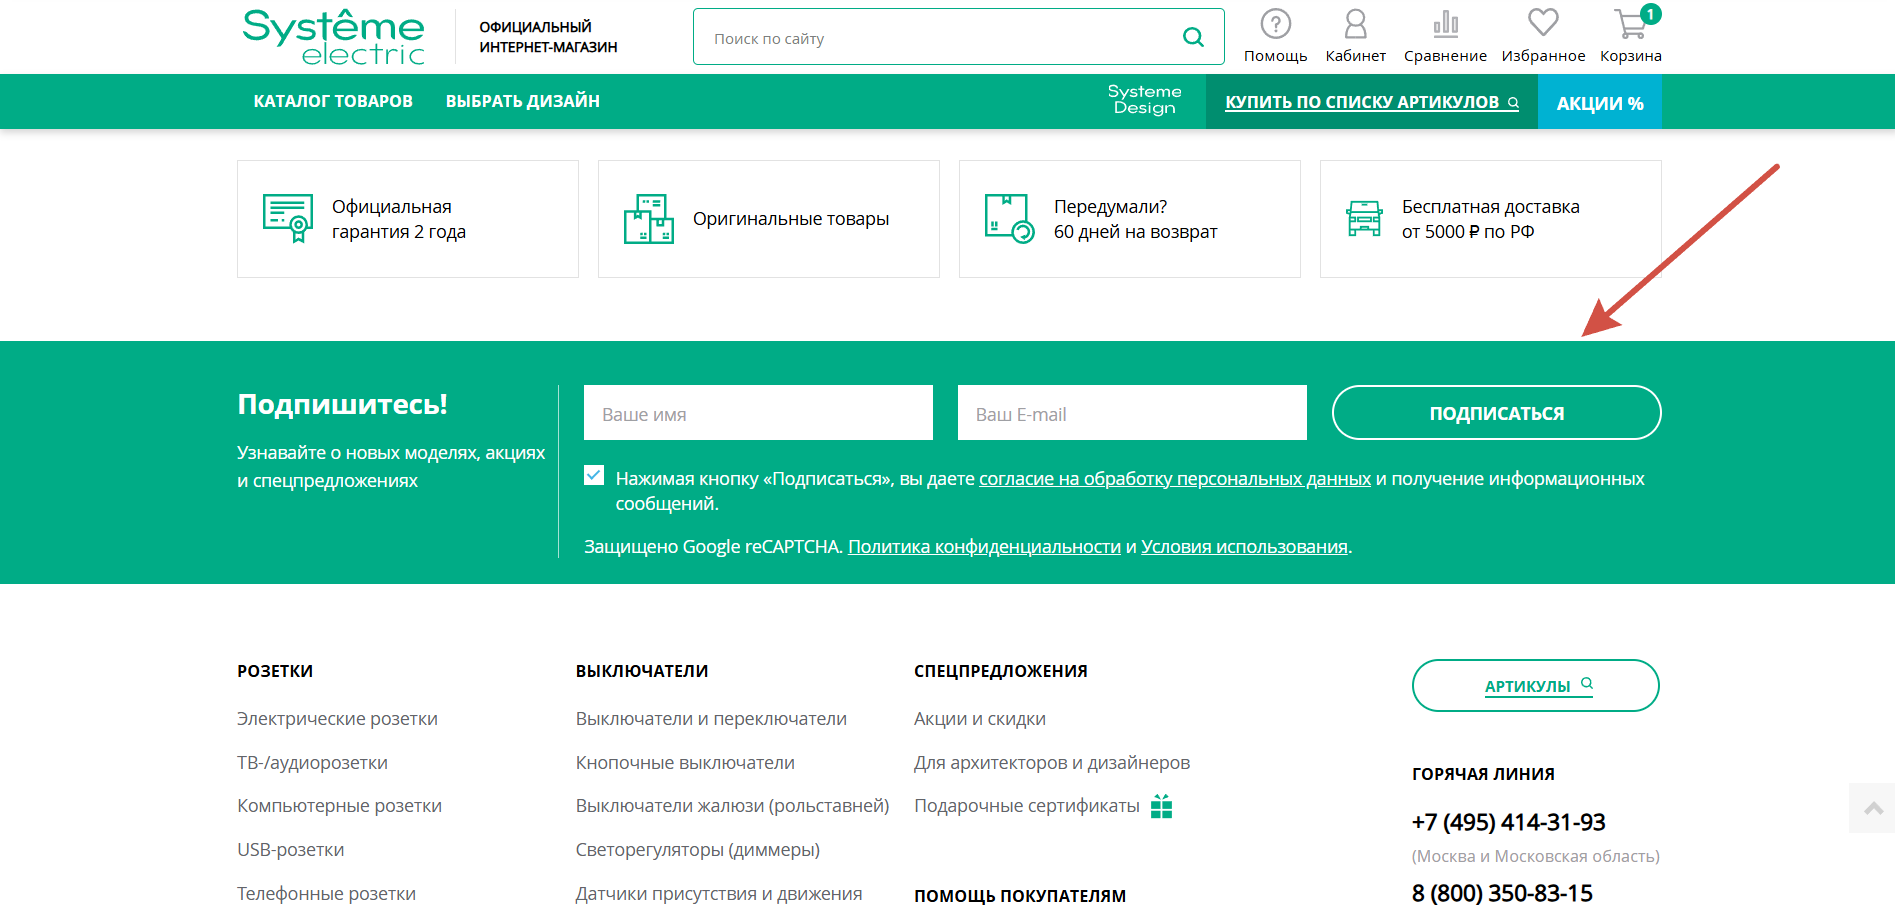Image resolution: width=1895 pixels, height=916 pixels.
Task: Open Условия использования link
Action: 1244,547
